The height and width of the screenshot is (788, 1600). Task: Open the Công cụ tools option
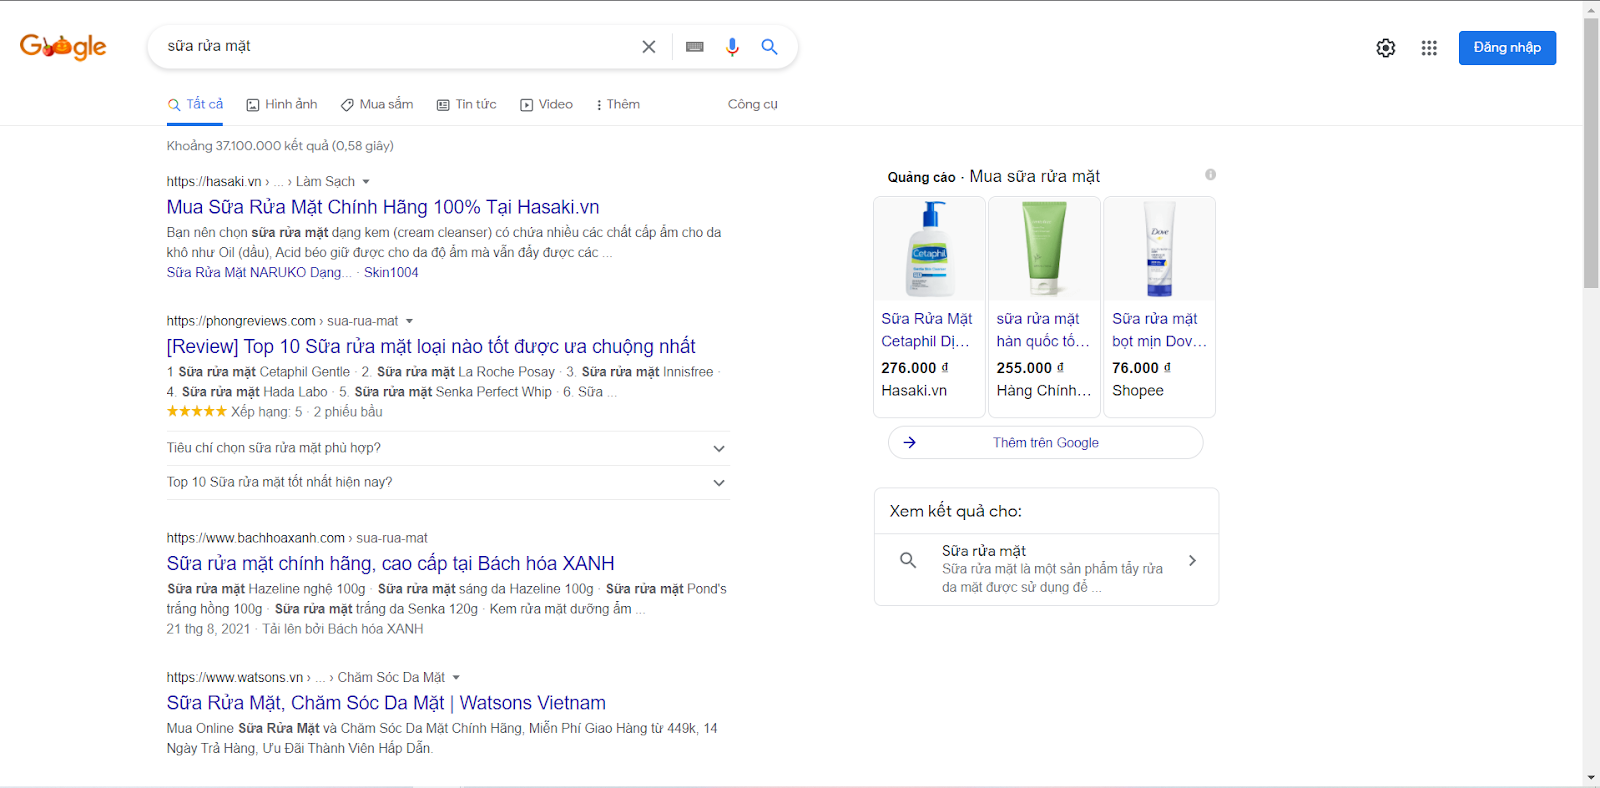(x=753, y=104)
